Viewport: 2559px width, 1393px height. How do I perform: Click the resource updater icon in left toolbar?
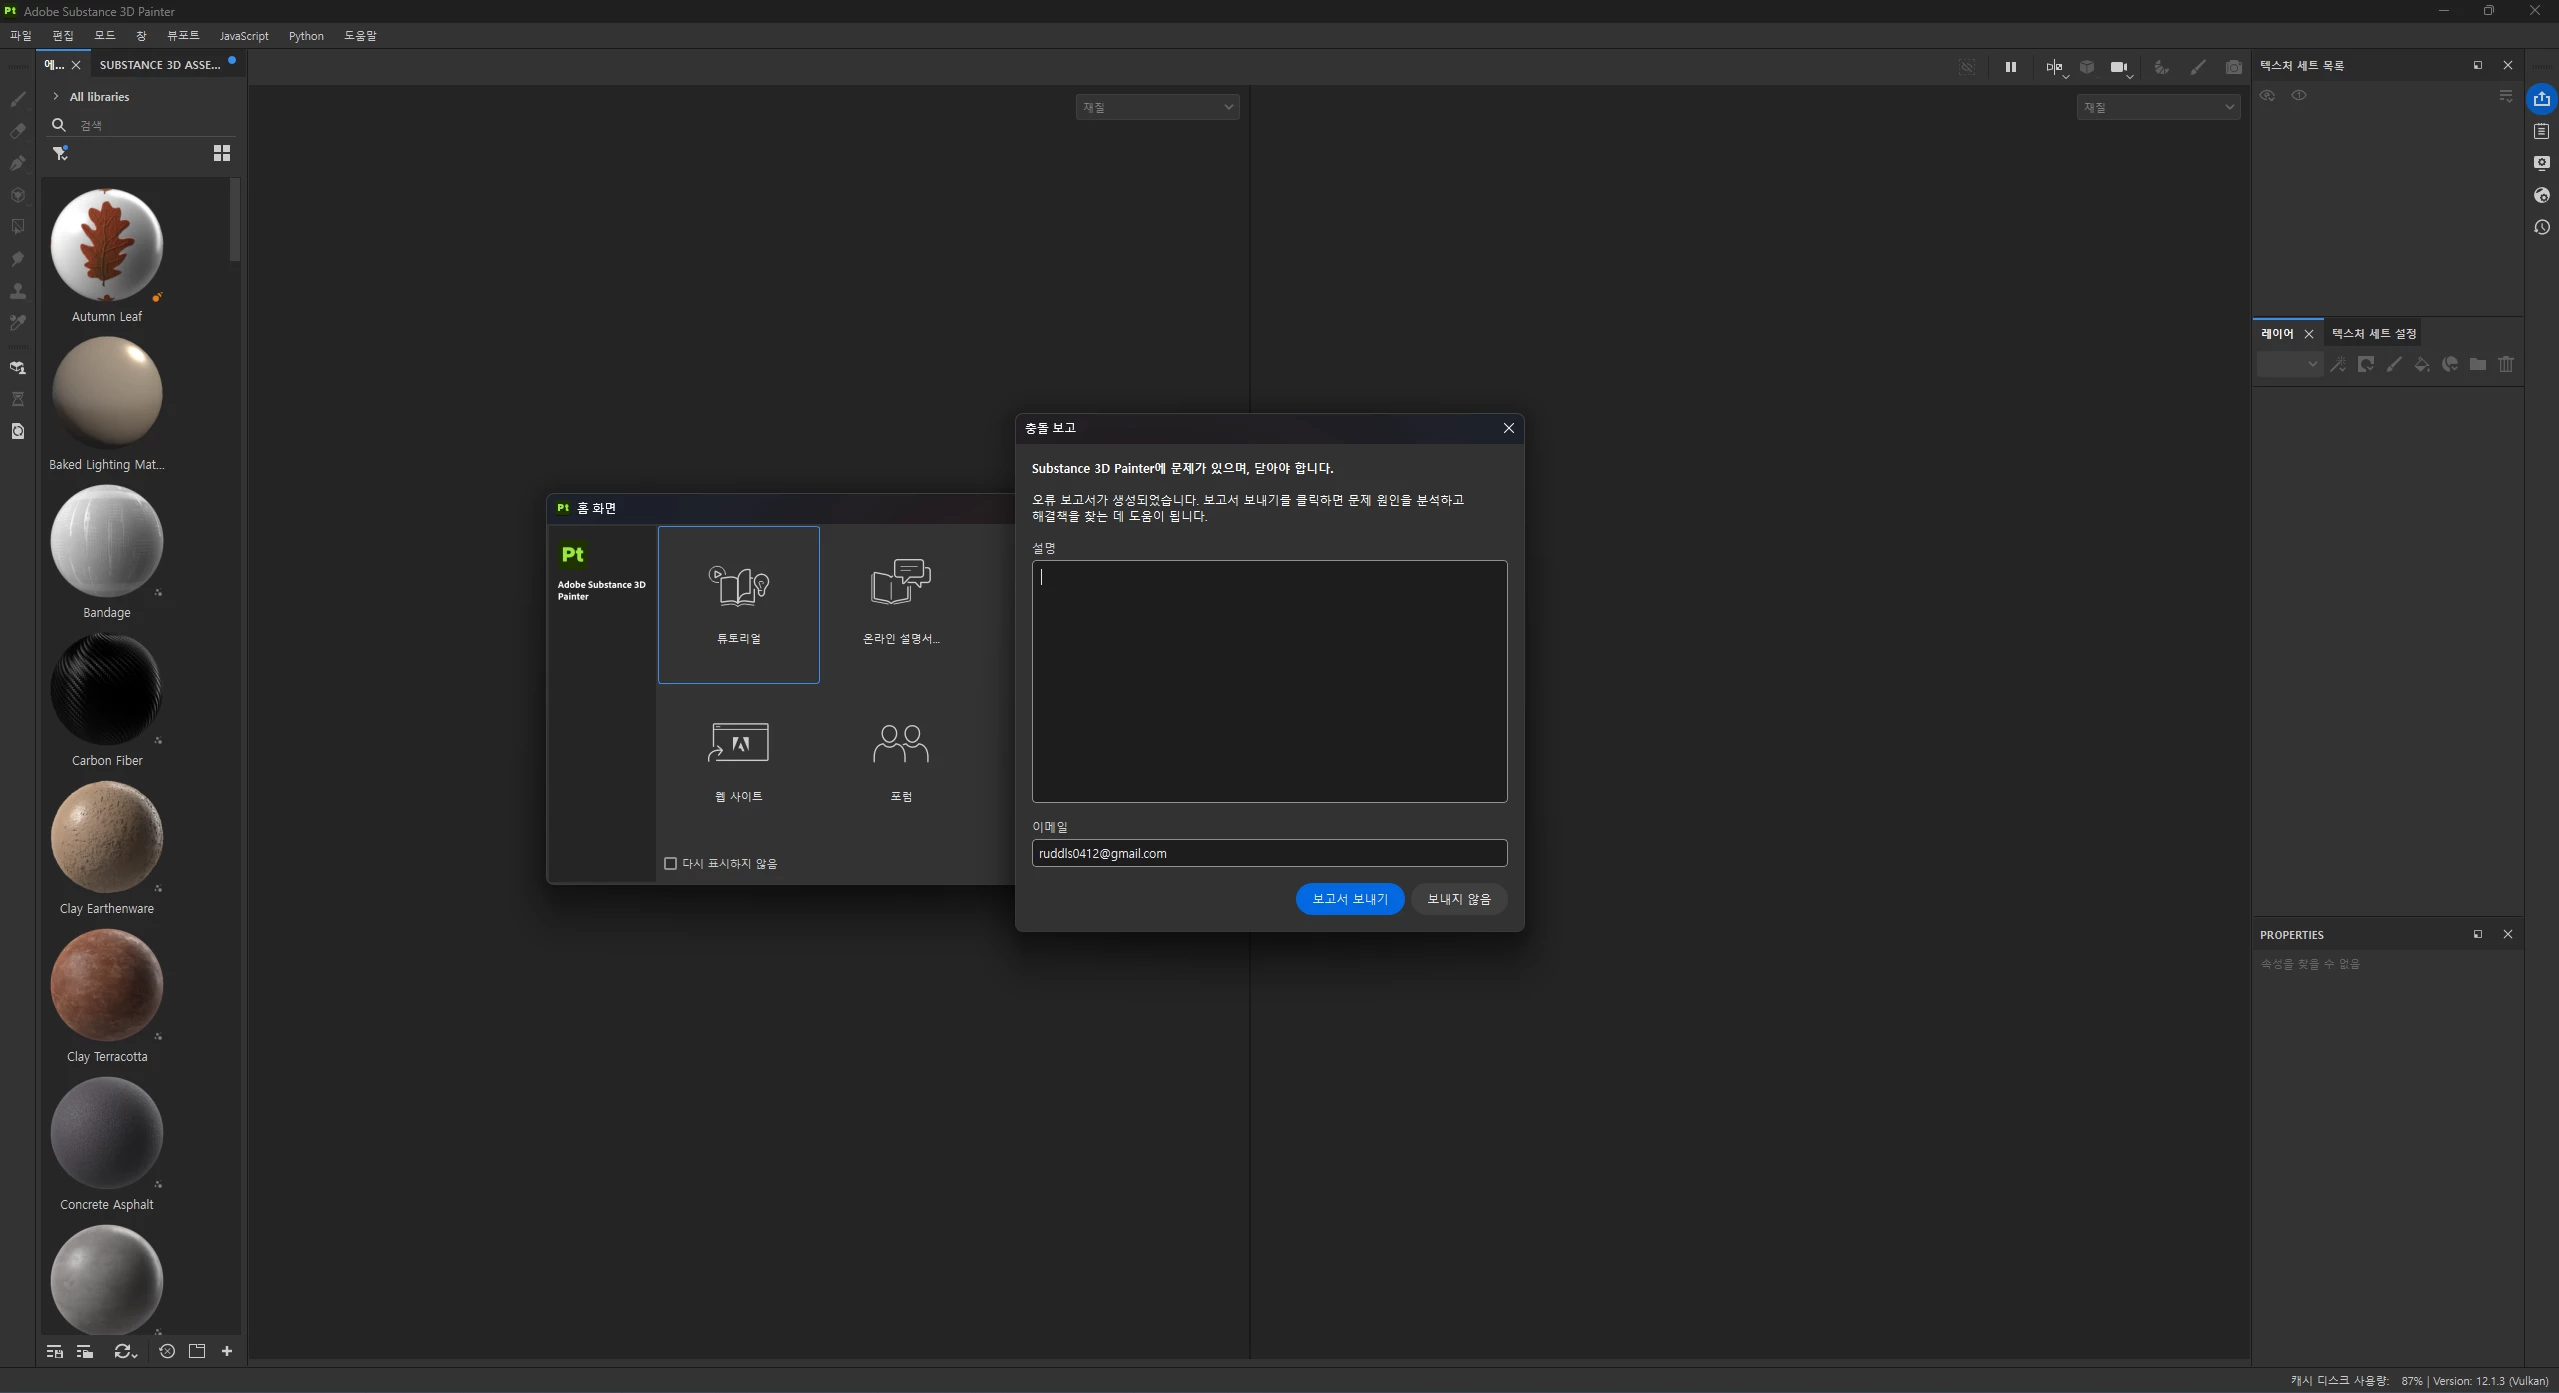point(18,431)
